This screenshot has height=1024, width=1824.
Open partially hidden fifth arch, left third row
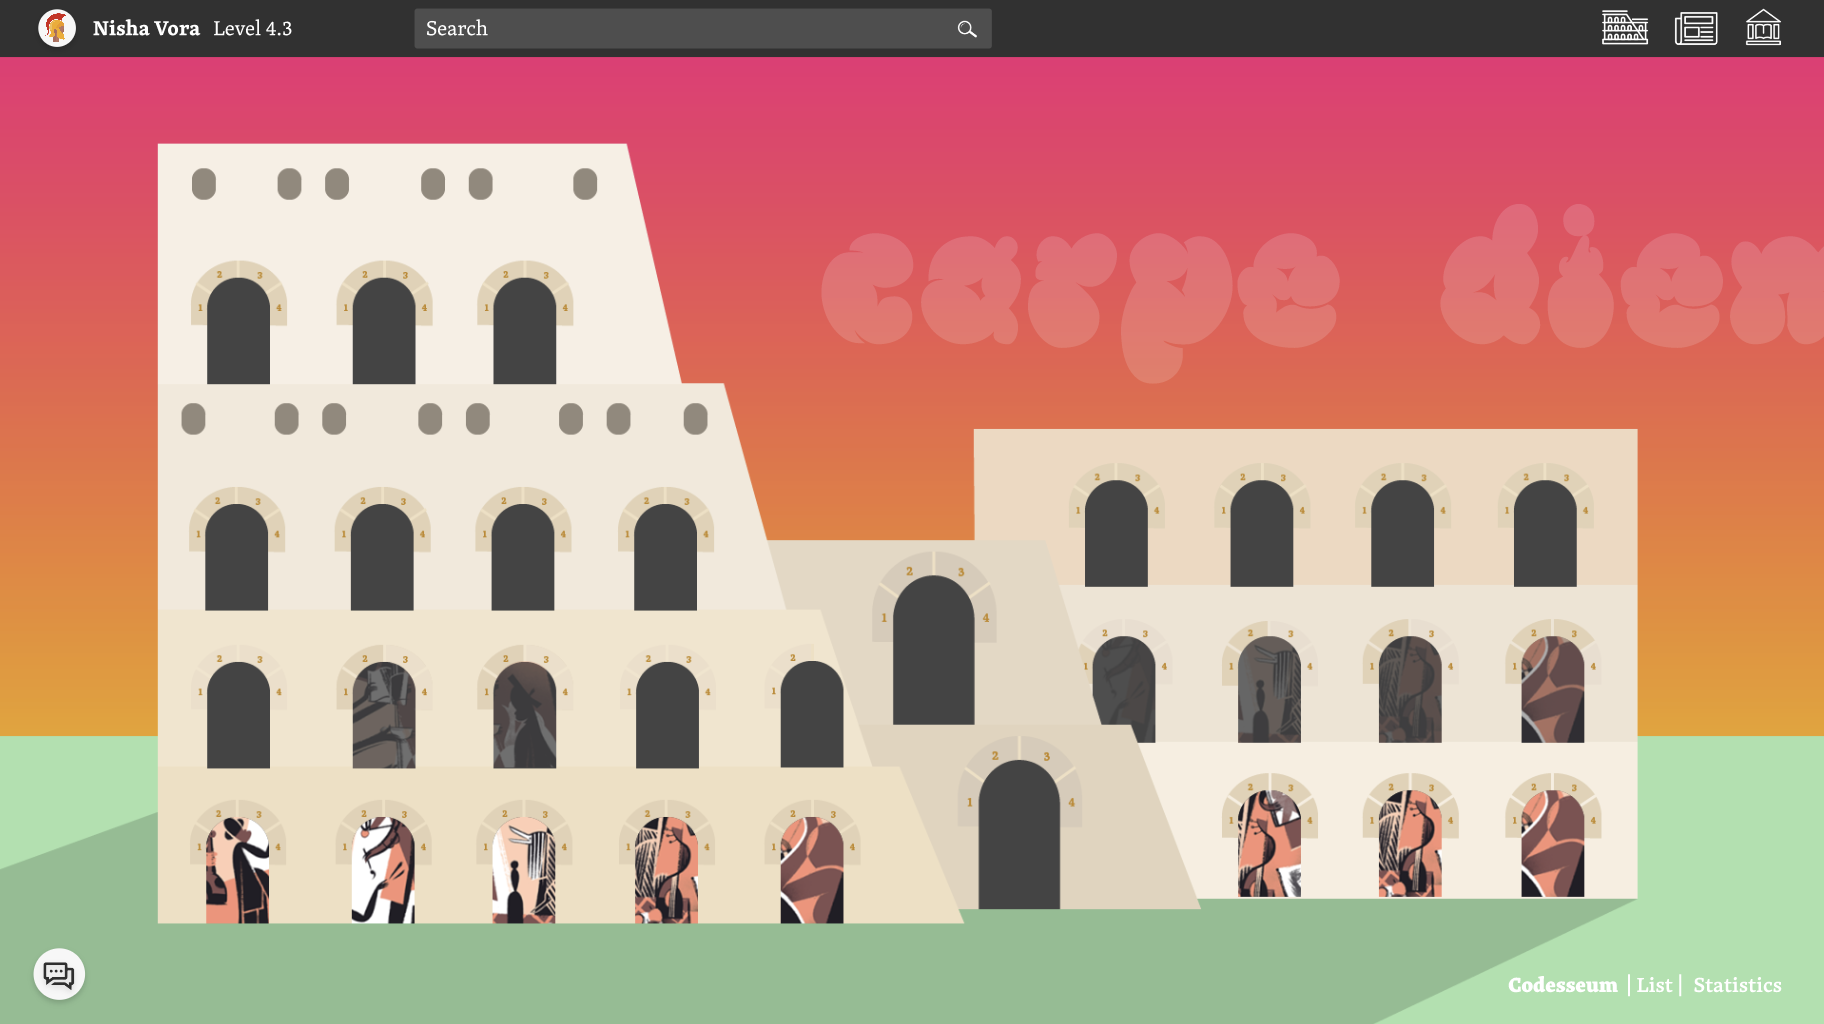[811, 715]
